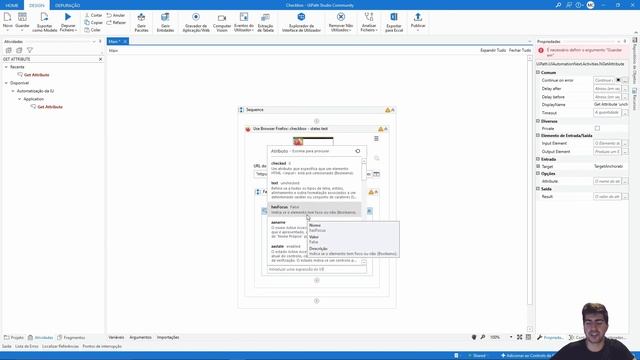Viewport: 640px width, 360px height.
Task: Open Gerir Pacotes
Action: point(141,22)
